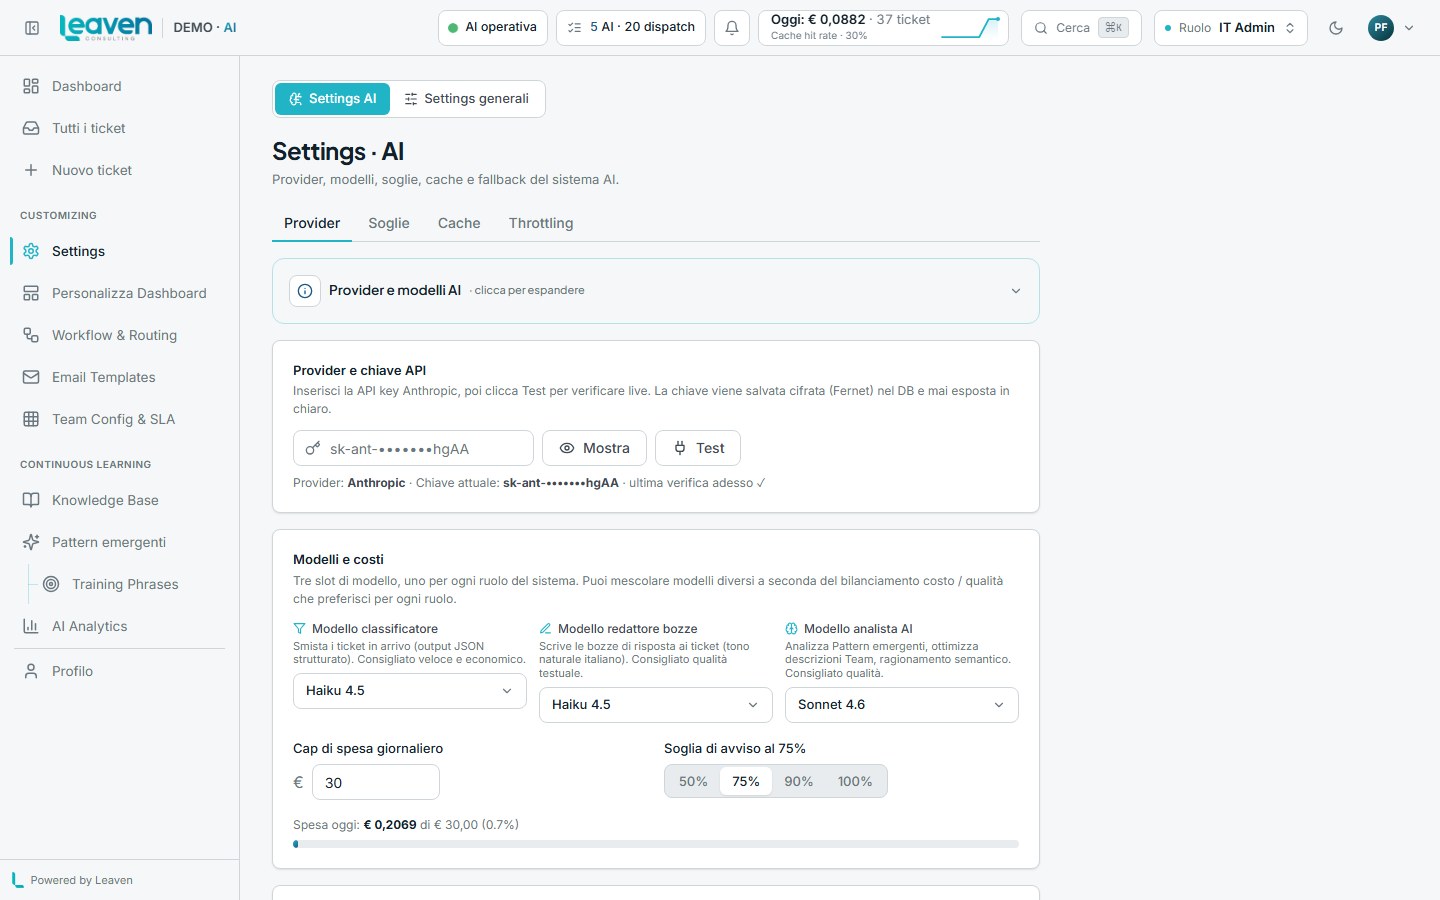Image resolution: width=1440 pixels, height=900 pixels.
Task: Click the Personalizza Dashboard layout icon
Action: point(31,293)
